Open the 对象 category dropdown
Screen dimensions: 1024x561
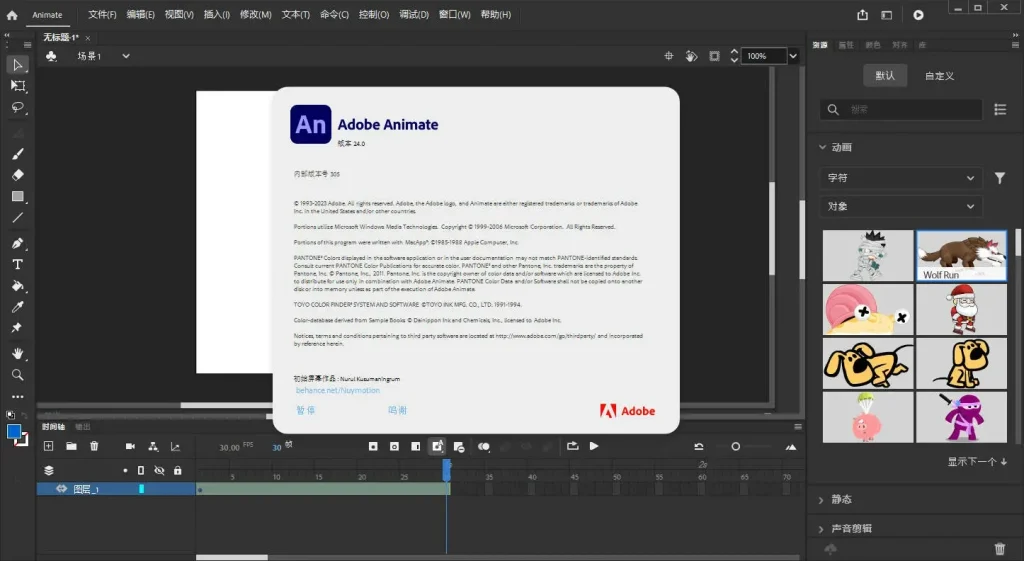click(x=901, y=206)
